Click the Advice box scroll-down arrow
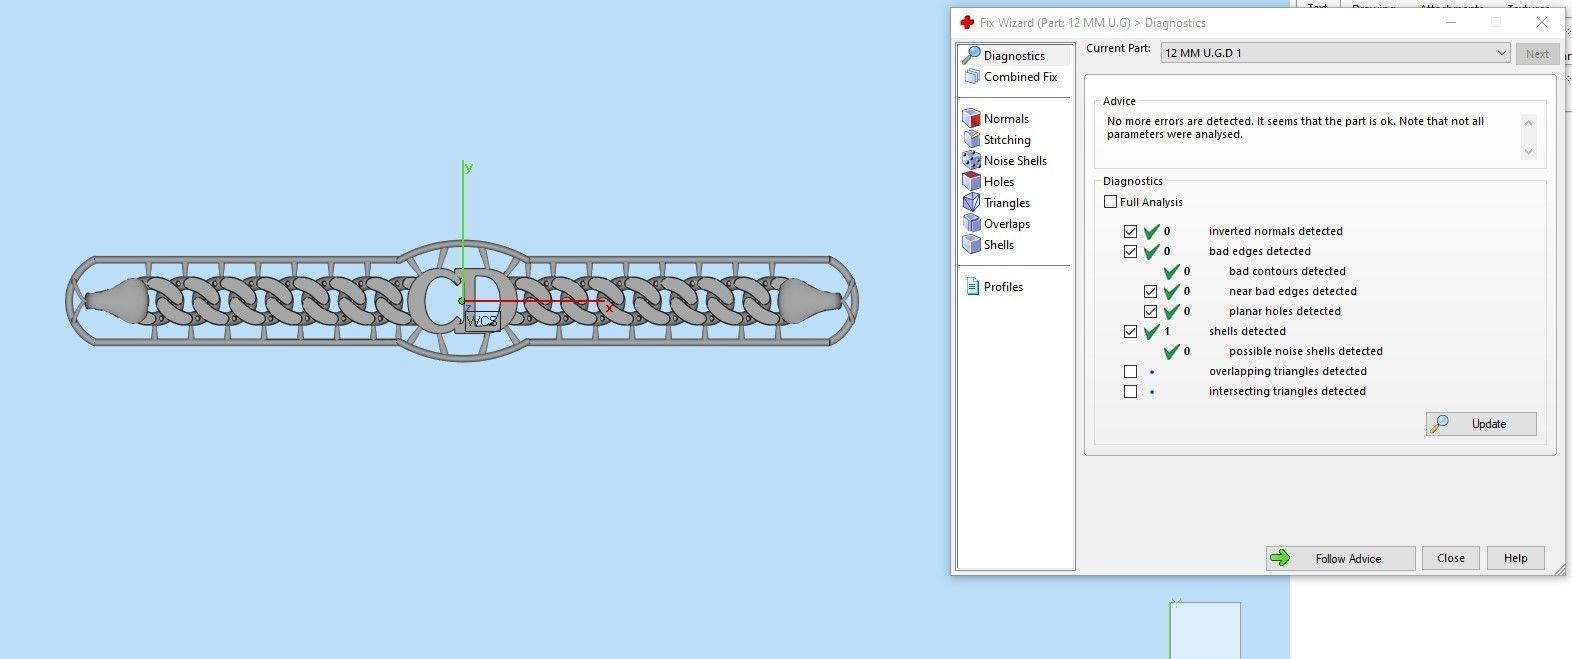The image size is (1572, 659). pyautogui.click(x=1528, y=152)
